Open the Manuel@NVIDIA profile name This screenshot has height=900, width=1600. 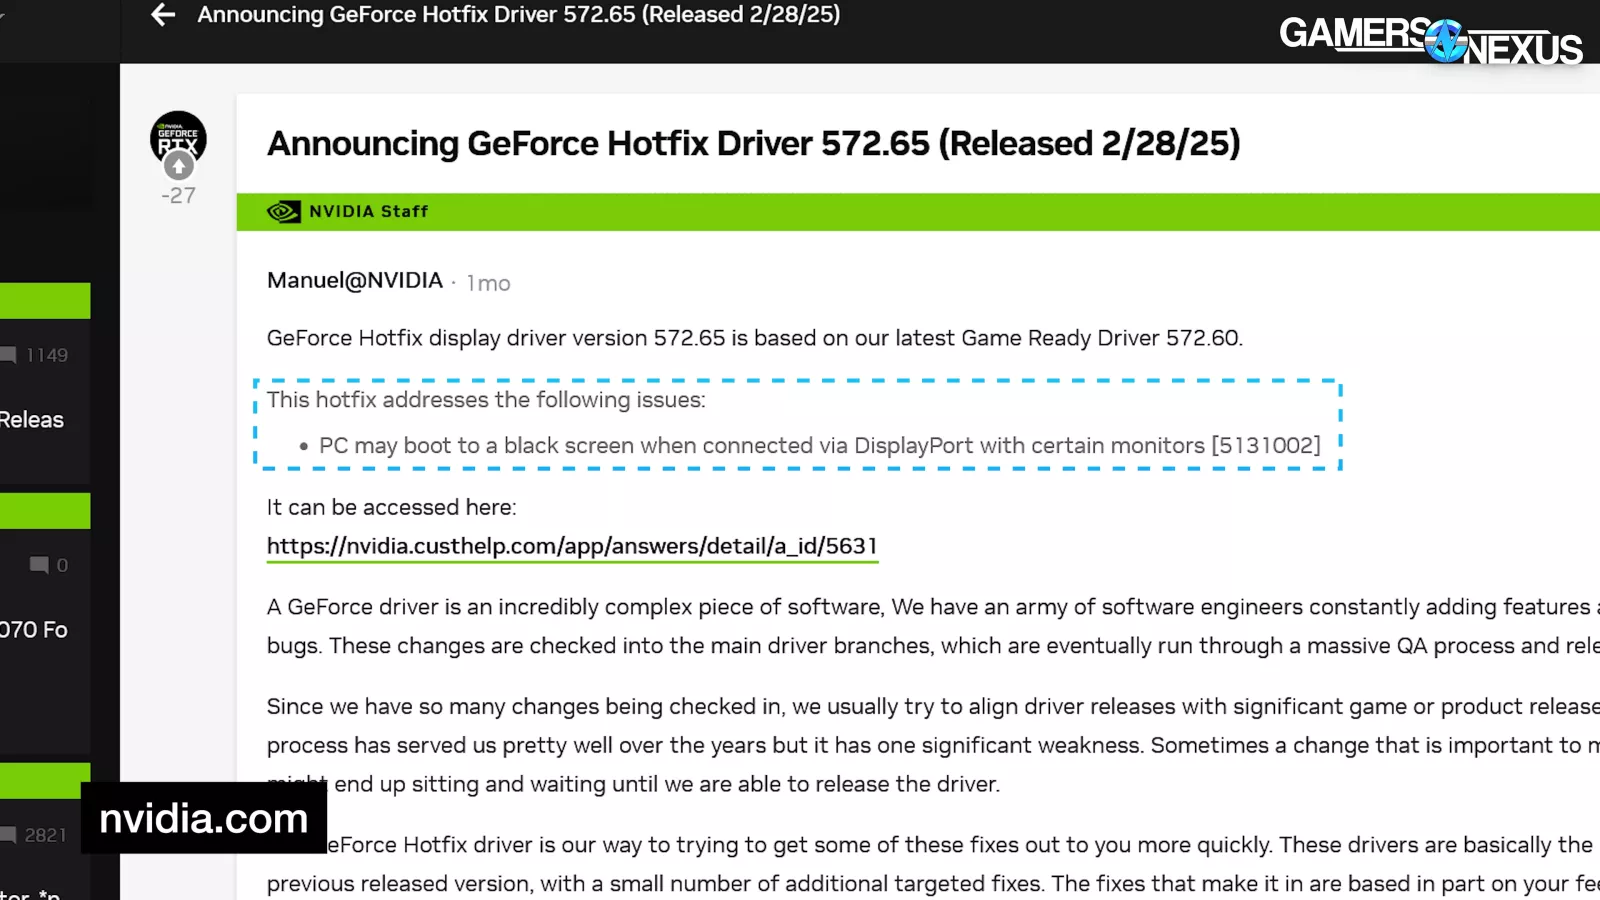(x=355, y=281)
